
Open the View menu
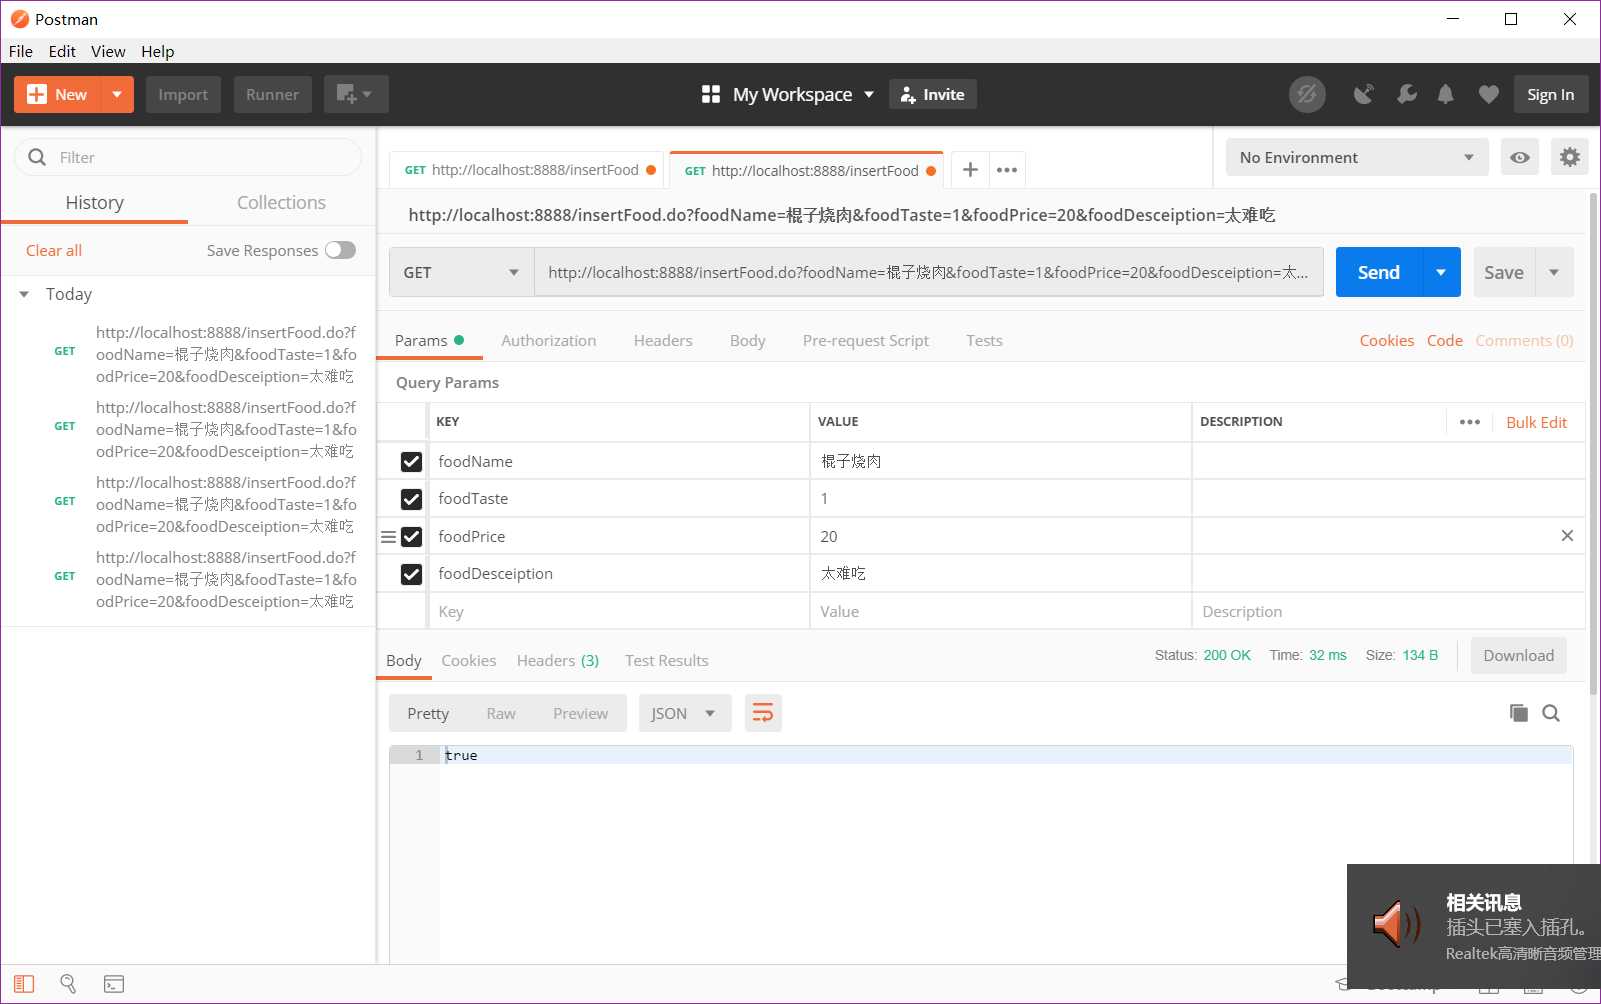point(108,51)
